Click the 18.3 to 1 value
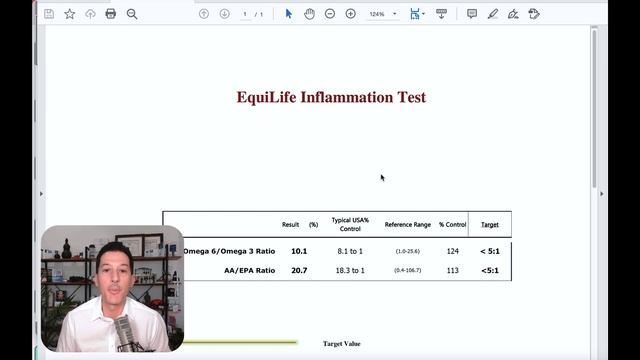Screen dimensions: 640x360 click(350, 270)
